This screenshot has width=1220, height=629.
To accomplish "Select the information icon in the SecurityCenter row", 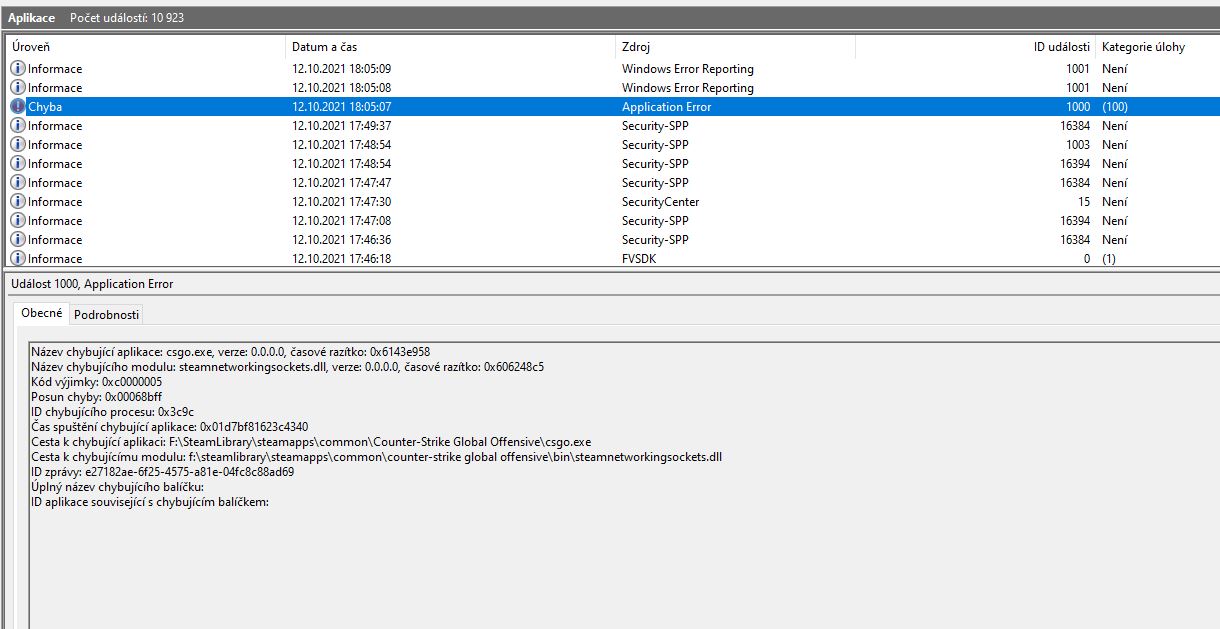I will pyautogui.click(x=18, y=202).
